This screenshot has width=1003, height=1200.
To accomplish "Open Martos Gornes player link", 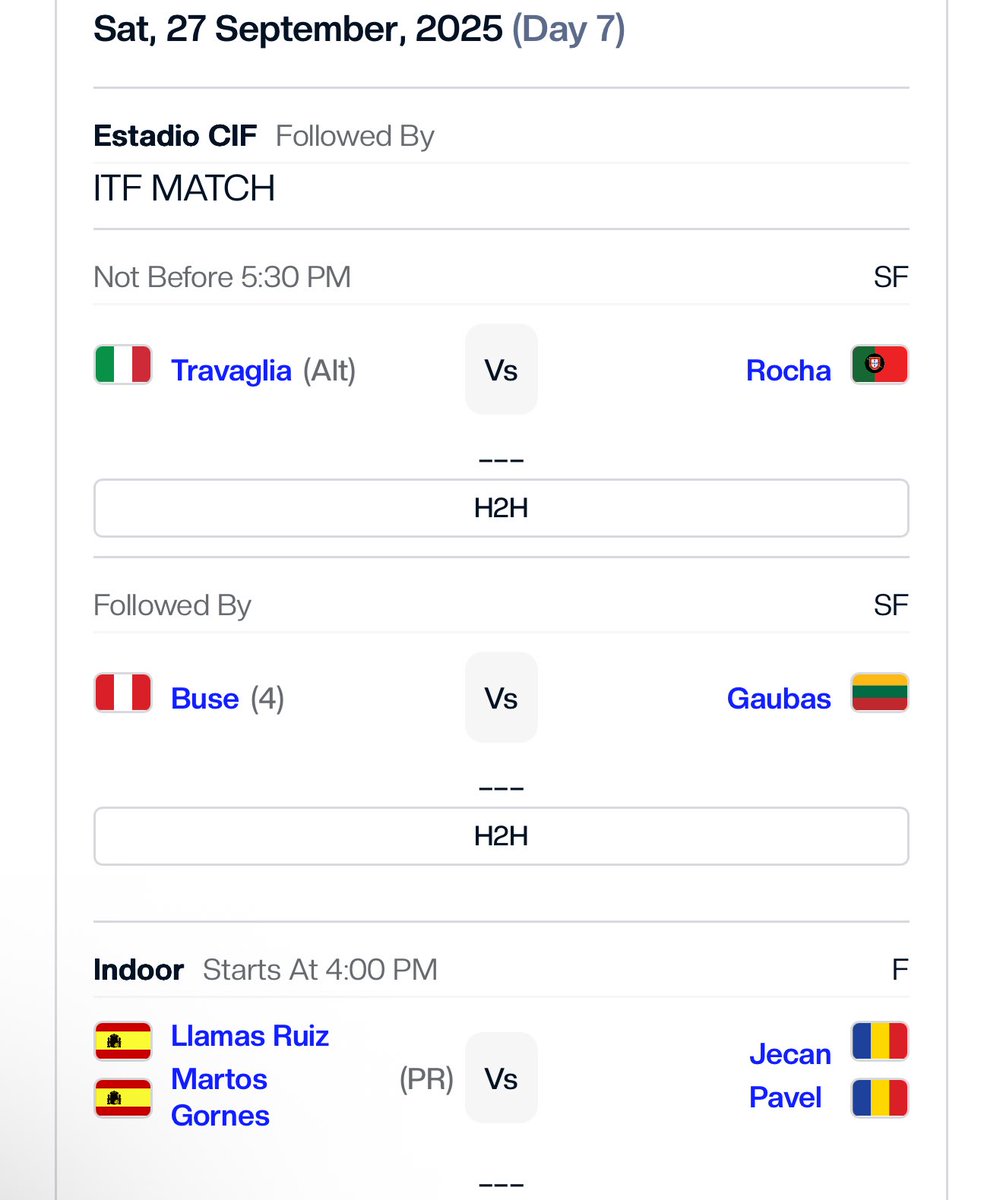I will pyautogui.click(x=220, y=1097).
